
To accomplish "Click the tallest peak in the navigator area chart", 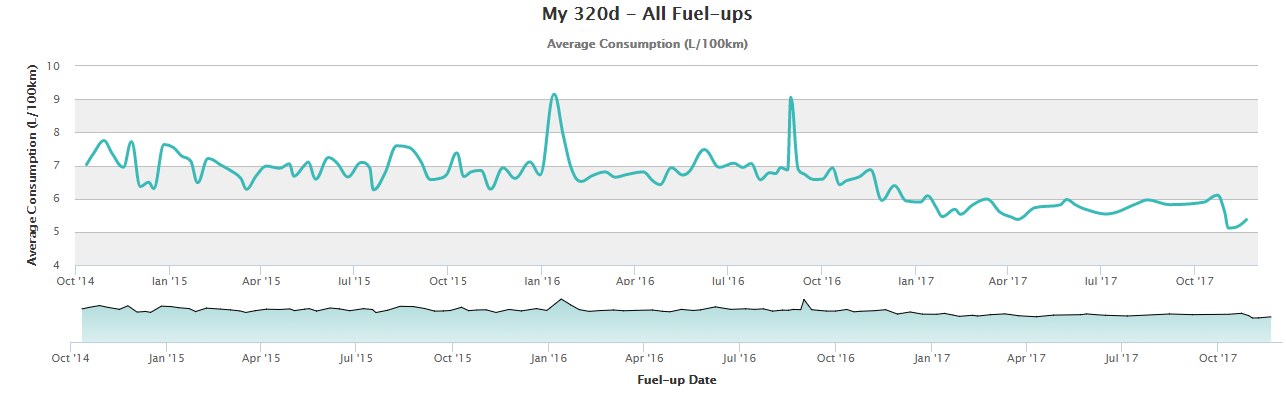I will click(x=561, y=299).
